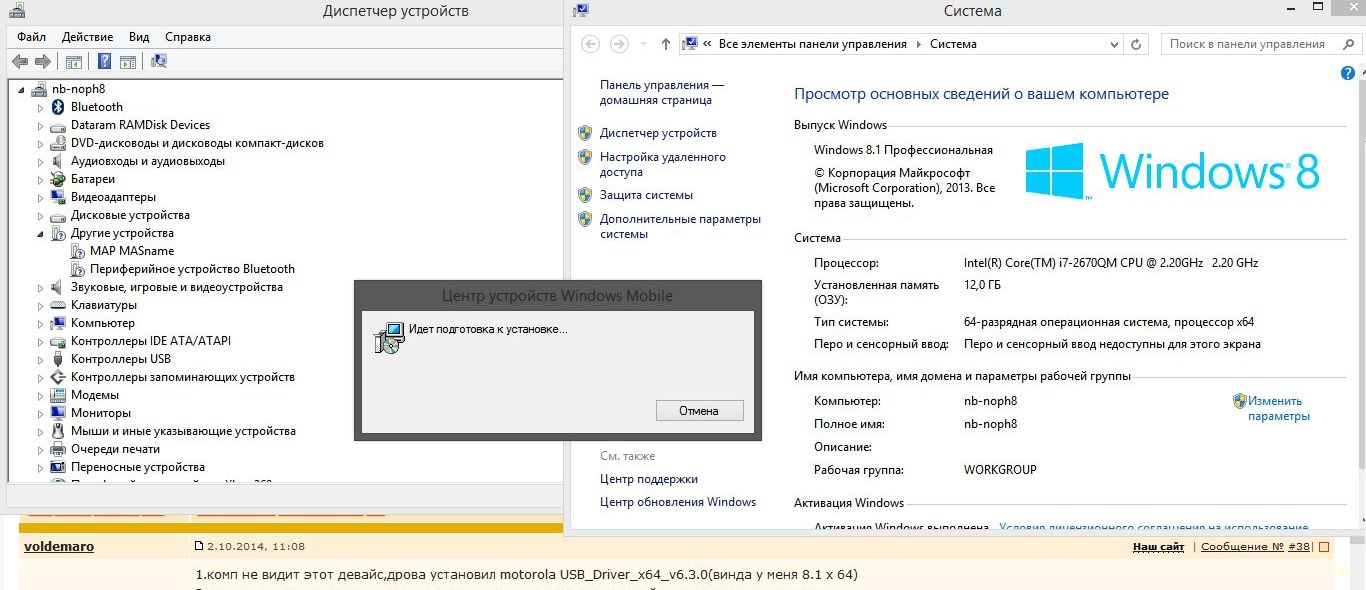Click Изменить параметры link
The width and height of the screenshot is (1366, 590).
[x=1279, y=408]
